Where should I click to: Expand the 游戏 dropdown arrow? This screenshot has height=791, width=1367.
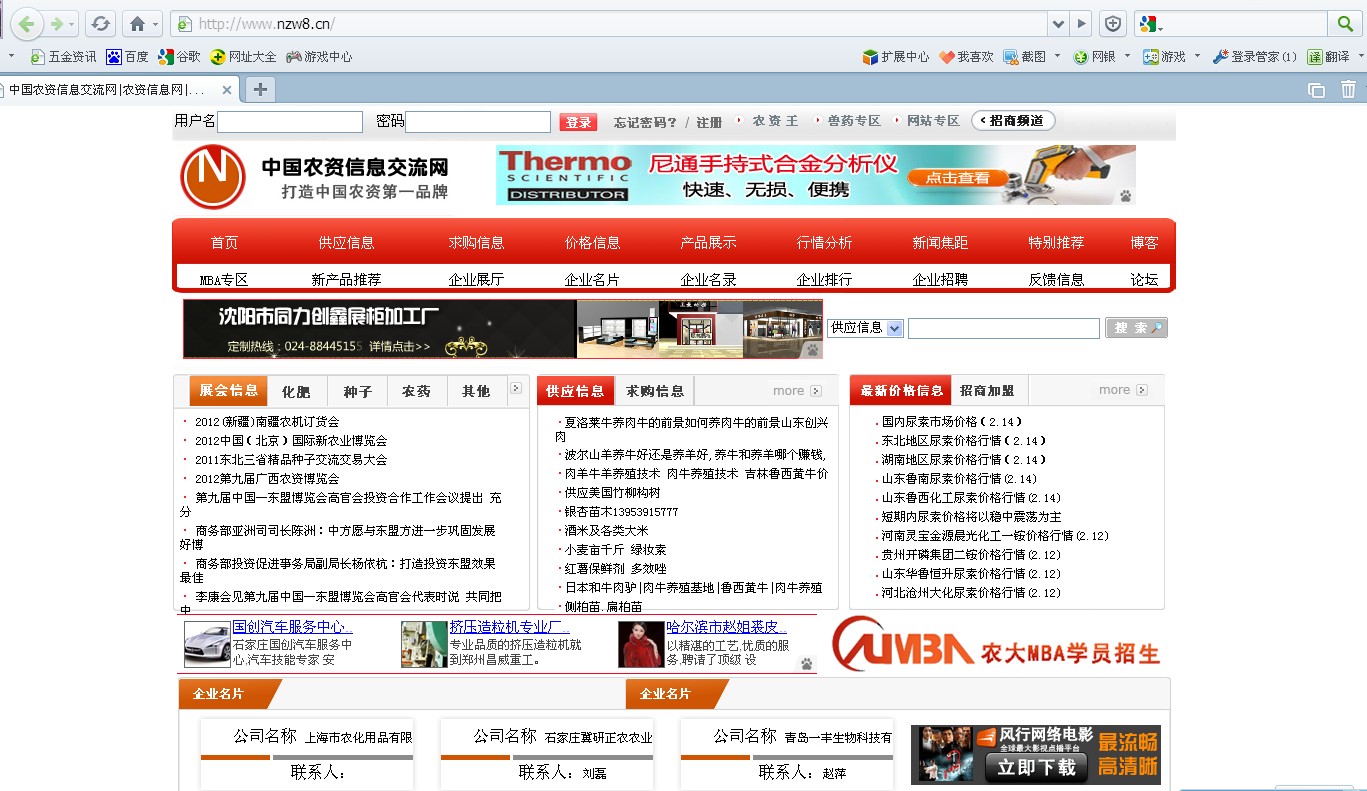1196,57
